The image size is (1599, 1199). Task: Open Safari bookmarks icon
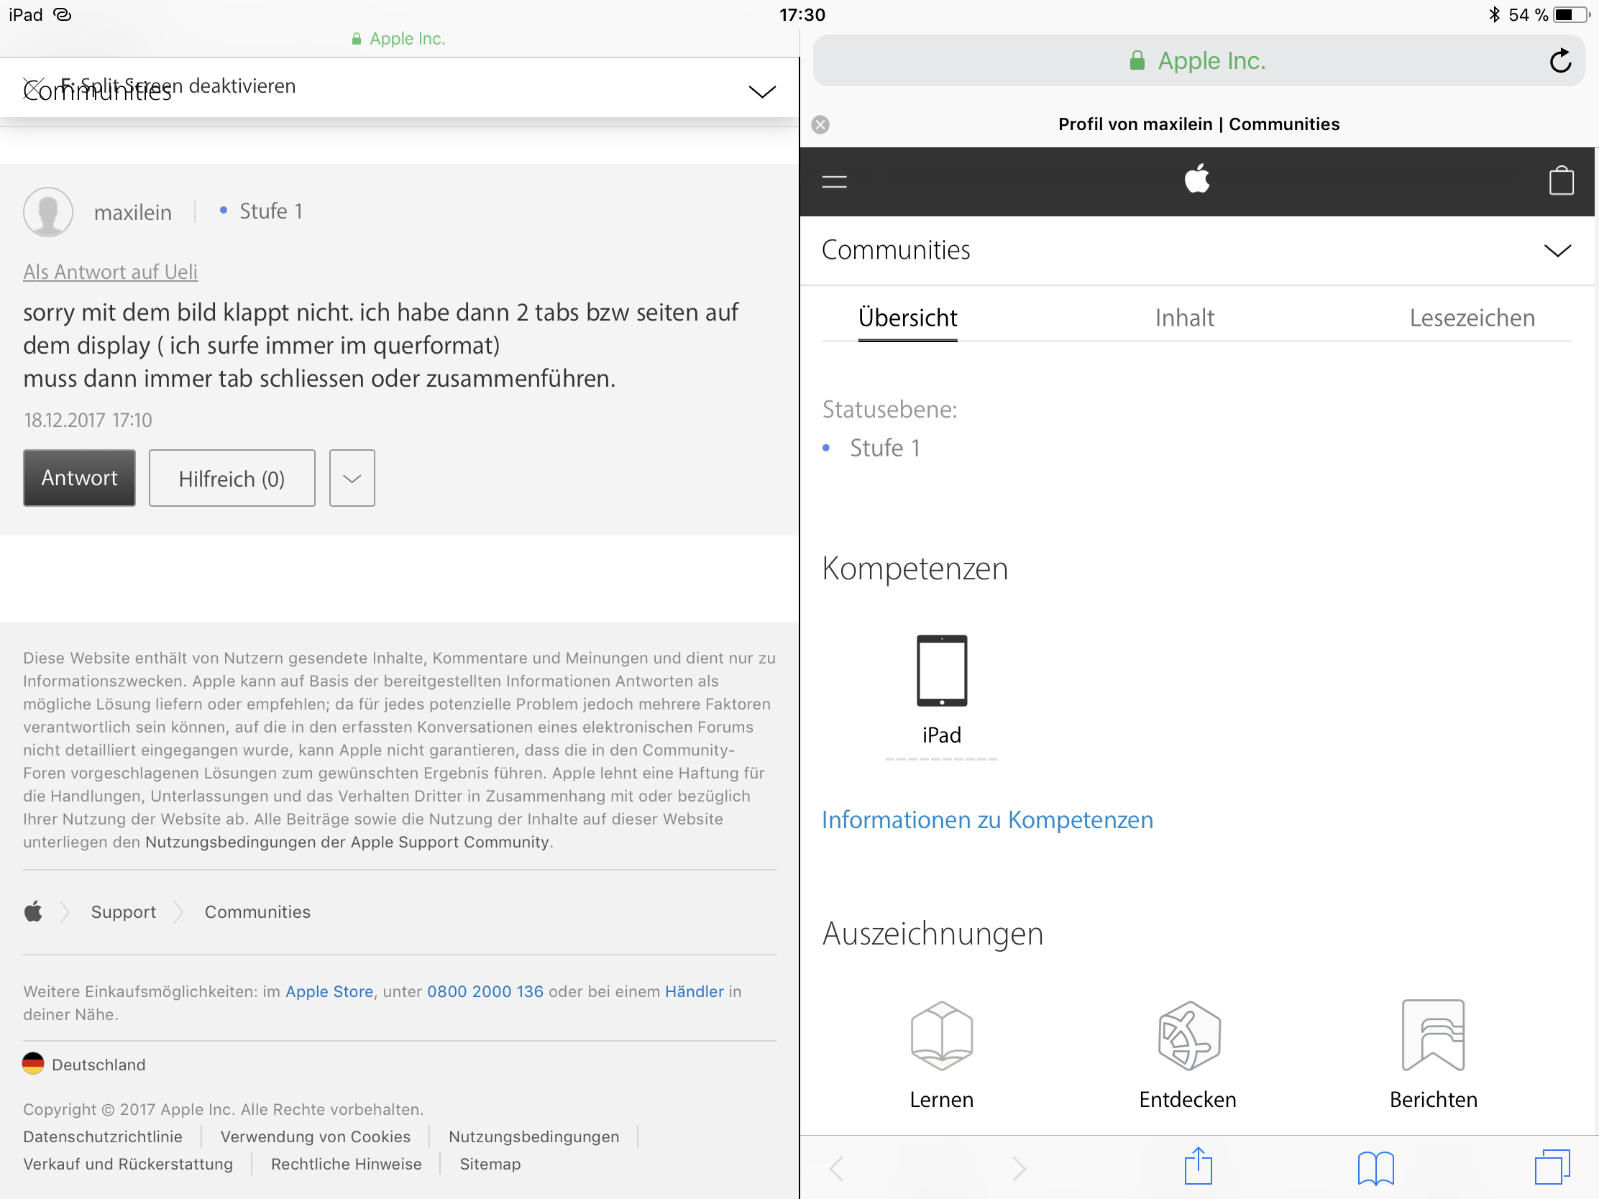pyautogui.click(x=1376, y=1167)
